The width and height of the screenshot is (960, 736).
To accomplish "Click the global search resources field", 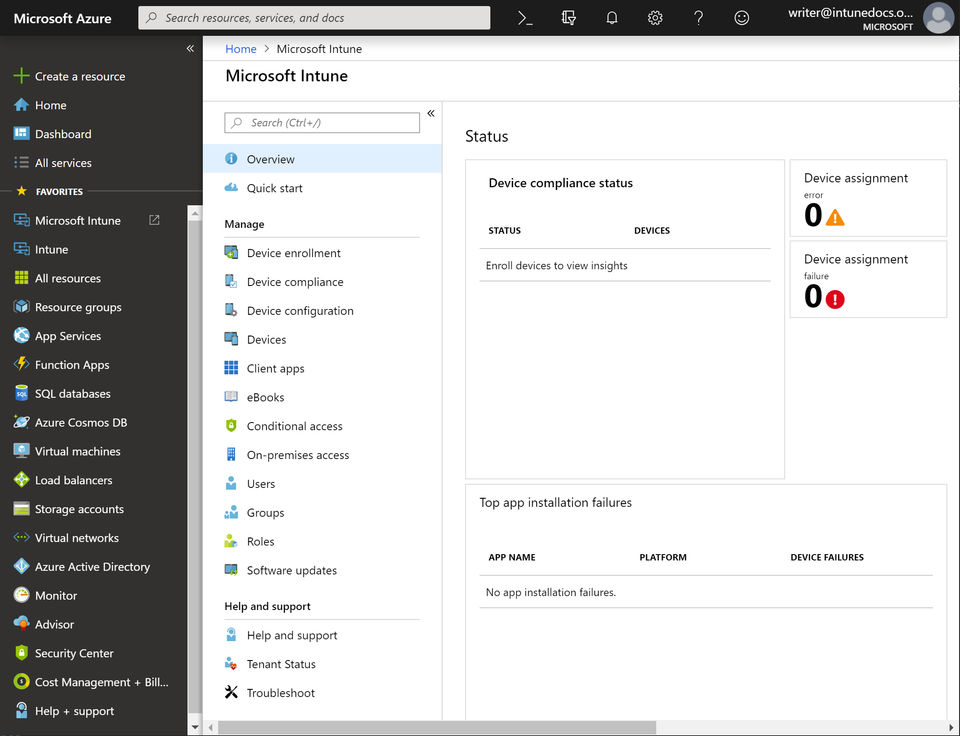I will (x=315, y=18).
